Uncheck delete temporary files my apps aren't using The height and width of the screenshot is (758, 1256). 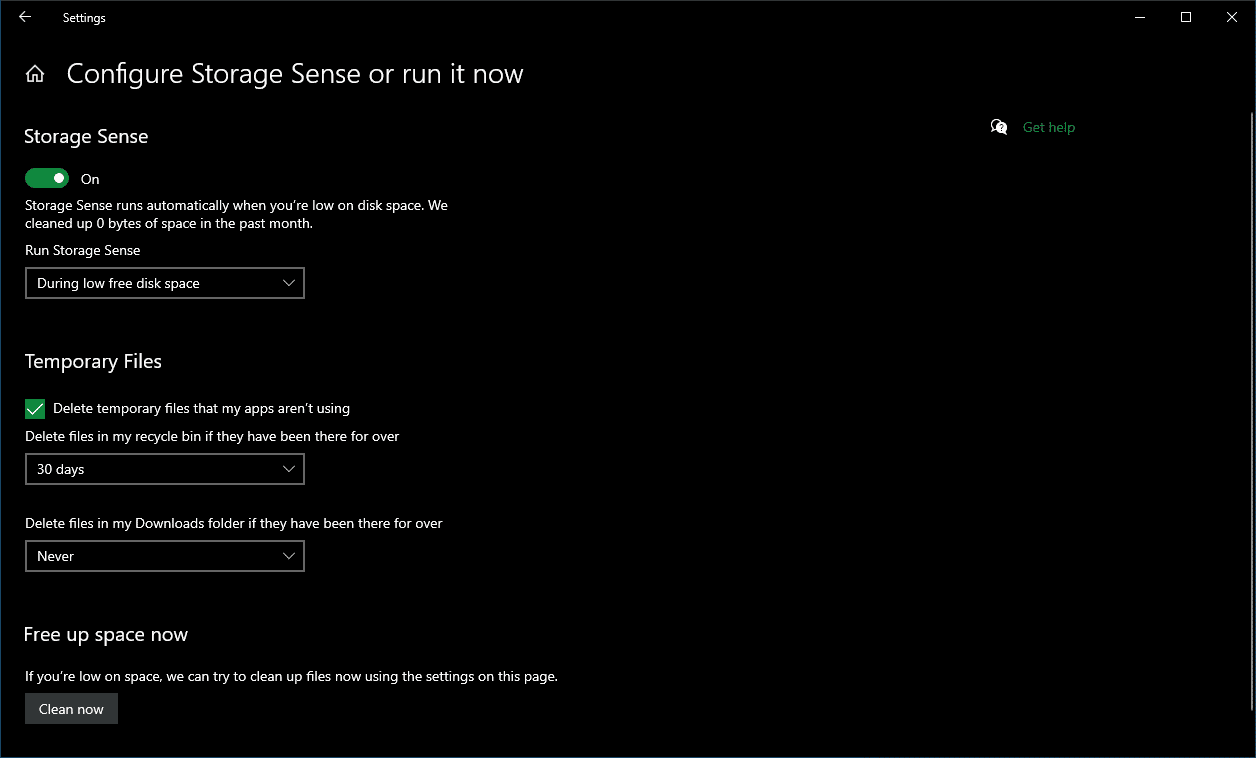tap(35, 408)
